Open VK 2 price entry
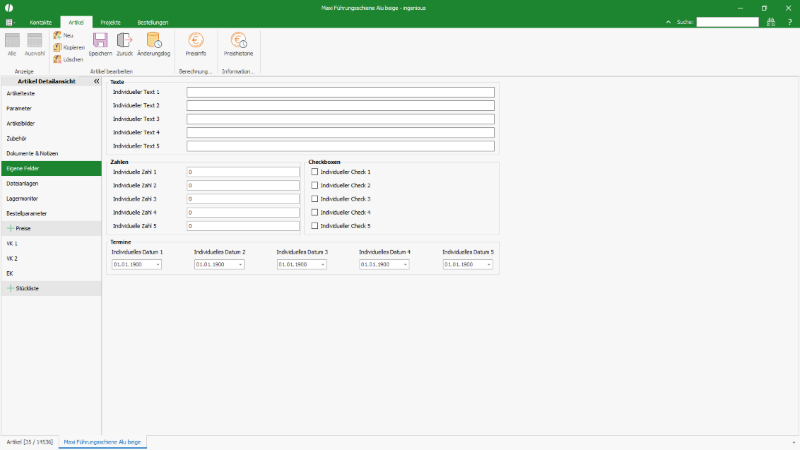The image size is (800, 450). click(51, 258)
